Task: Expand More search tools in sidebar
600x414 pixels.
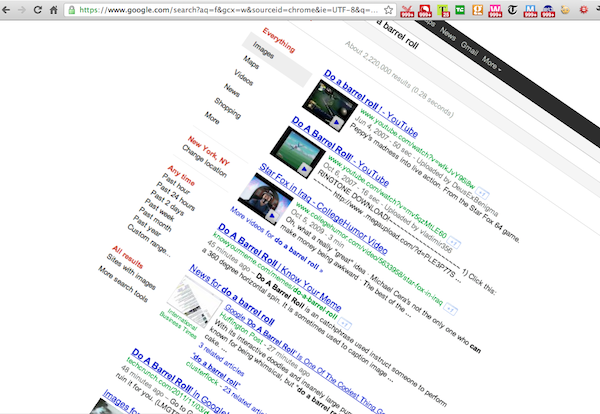Action: click(x=123, y=284)
